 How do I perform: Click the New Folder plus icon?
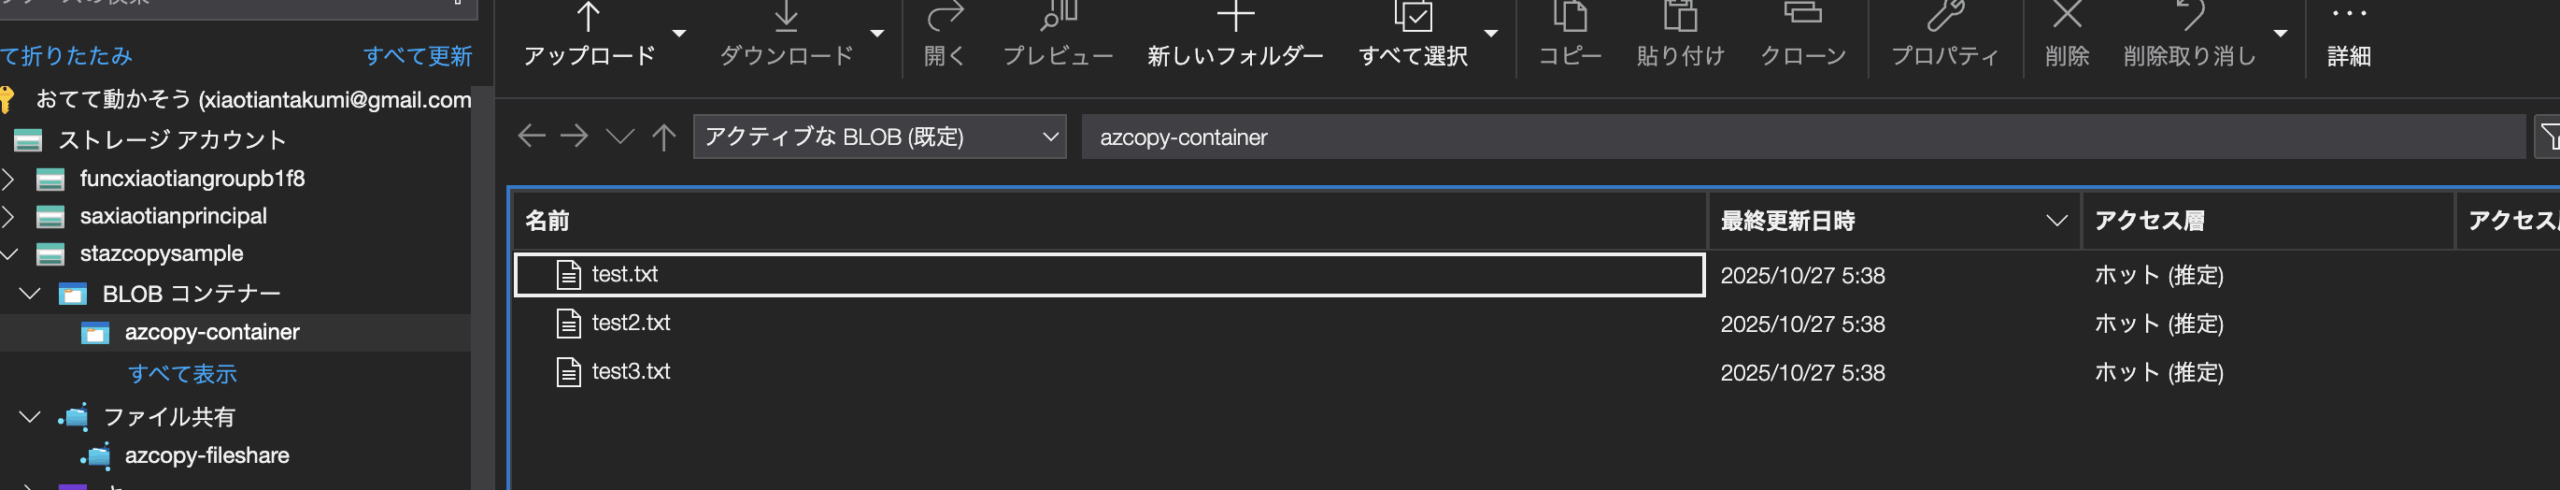tap(1235, 17)
